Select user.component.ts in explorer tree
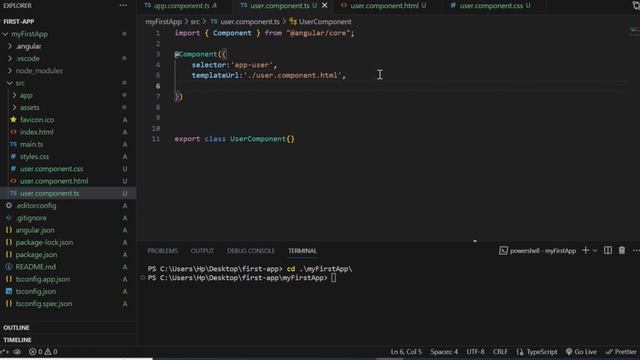The image size is (640, 360). [x=49, y=193]
